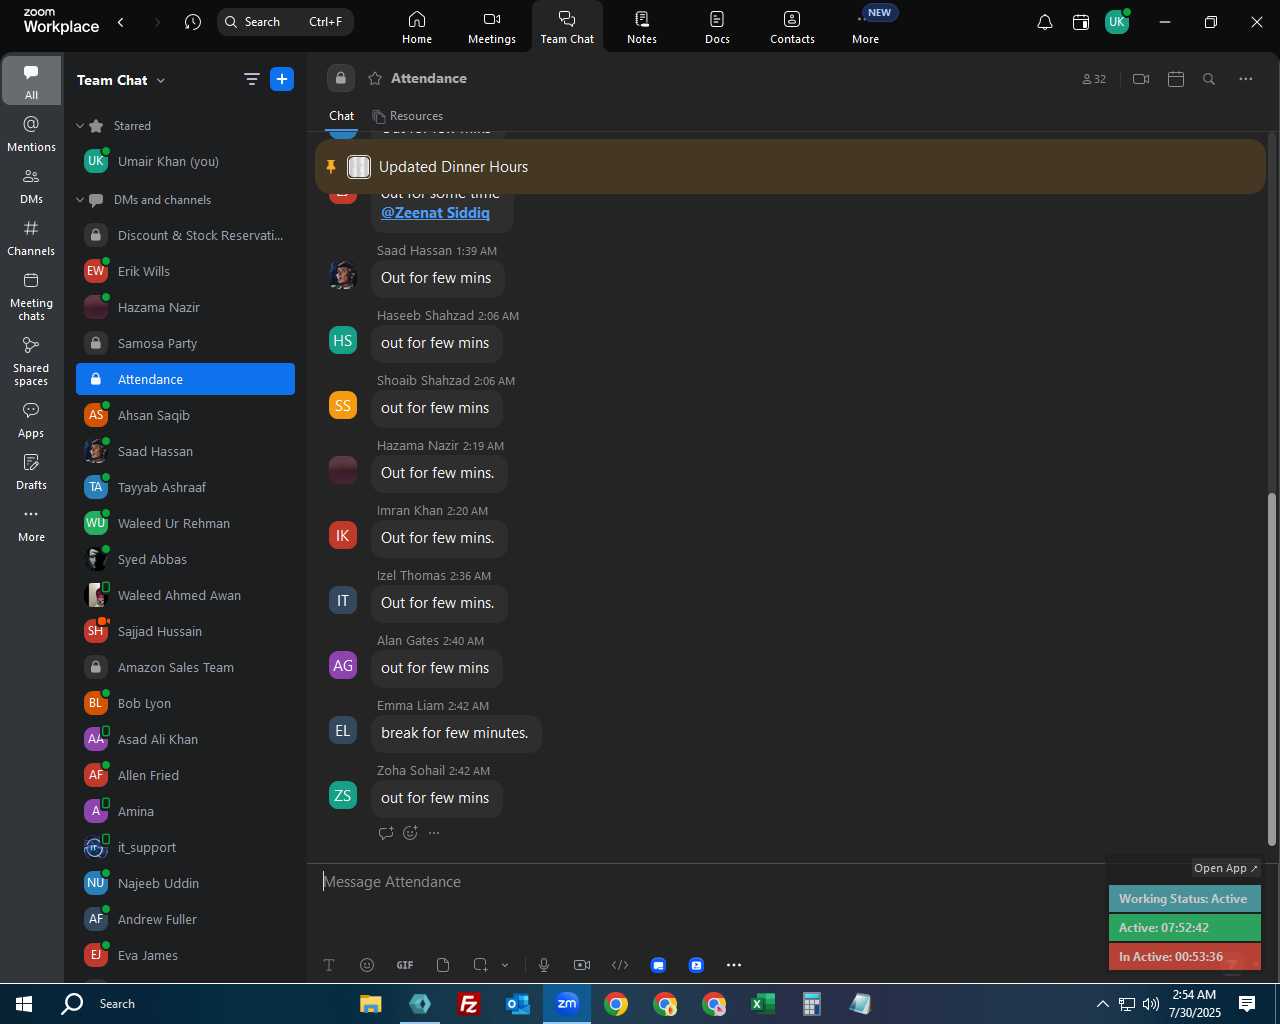
Task: Open the history clock icon
Action: (193, 22)
